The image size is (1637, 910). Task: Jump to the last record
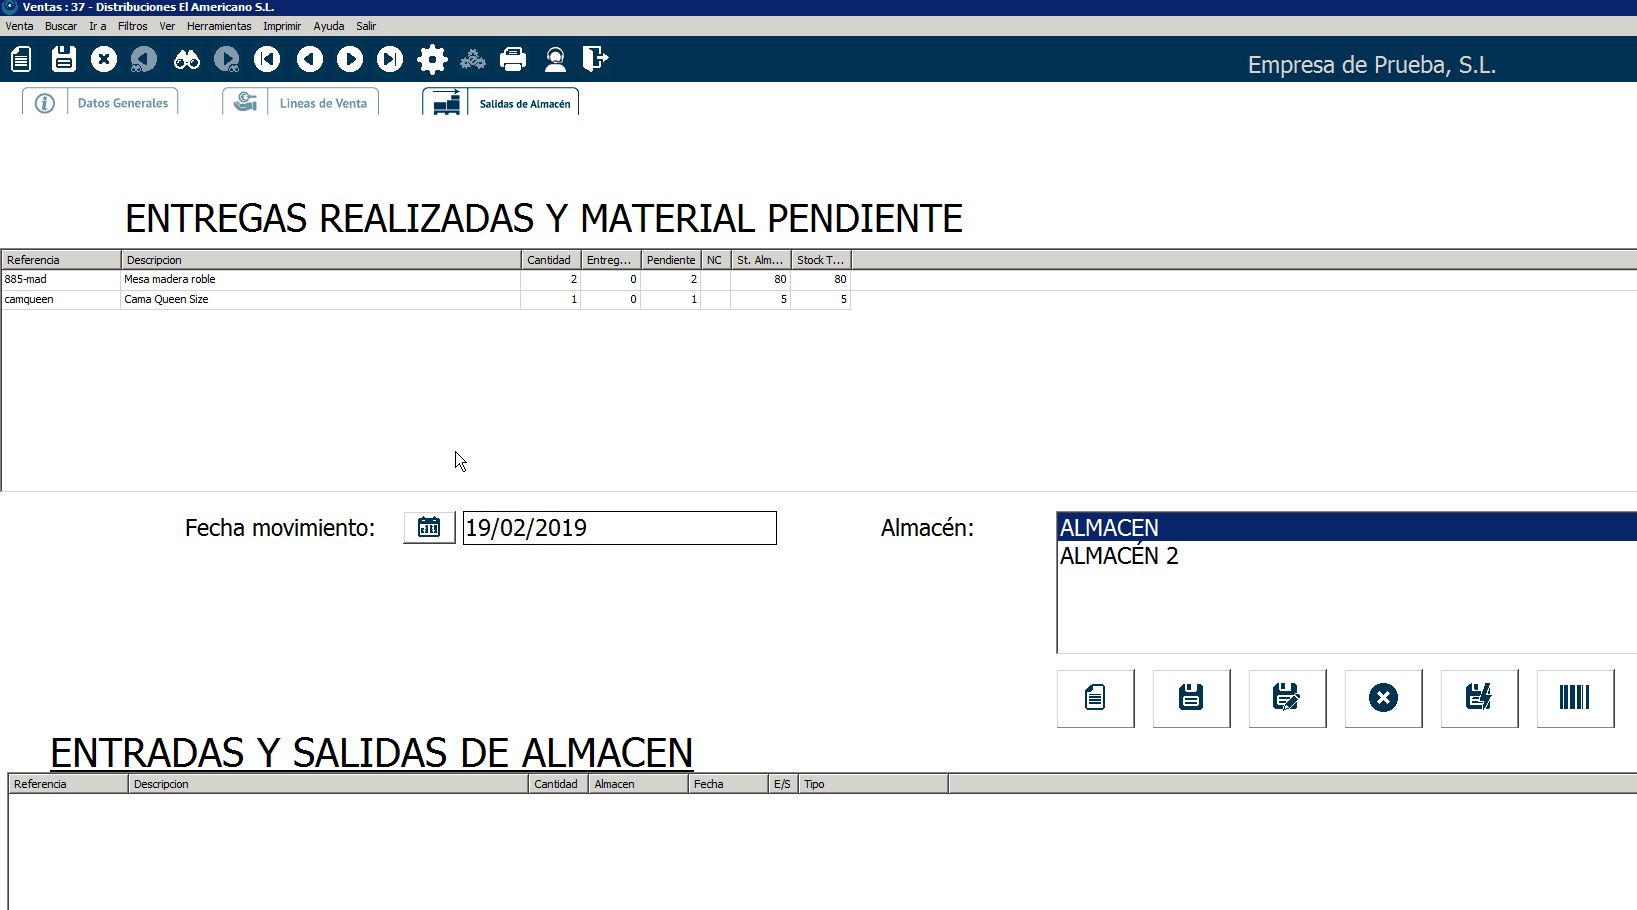[x=390, y=60]
